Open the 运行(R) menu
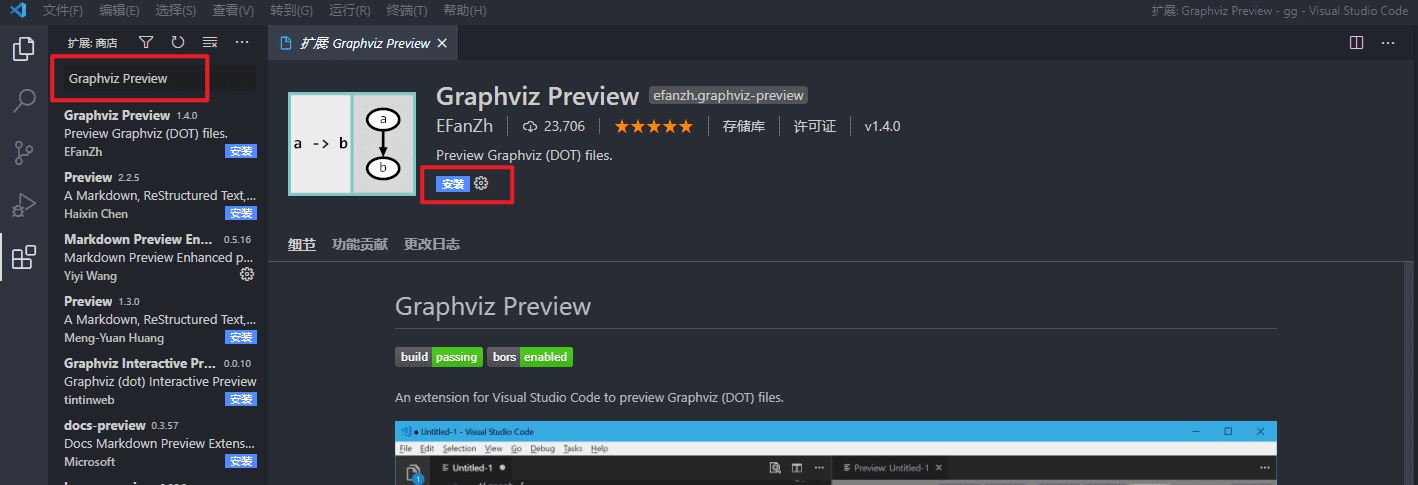This screenshot has width=1418, height=485. [x=349, y=11]
